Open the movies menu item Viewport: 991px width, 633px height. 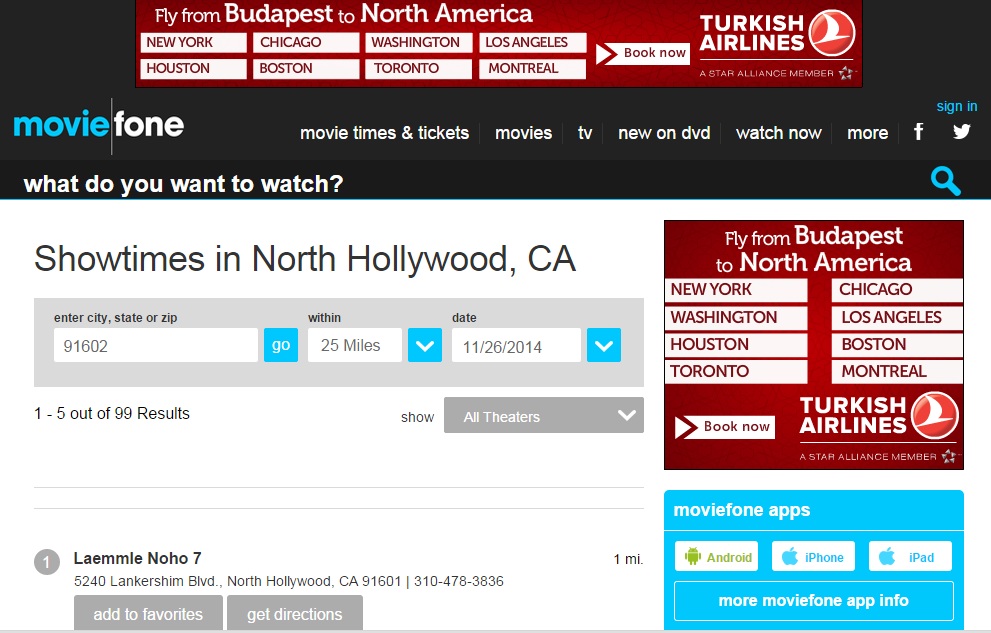523,133
